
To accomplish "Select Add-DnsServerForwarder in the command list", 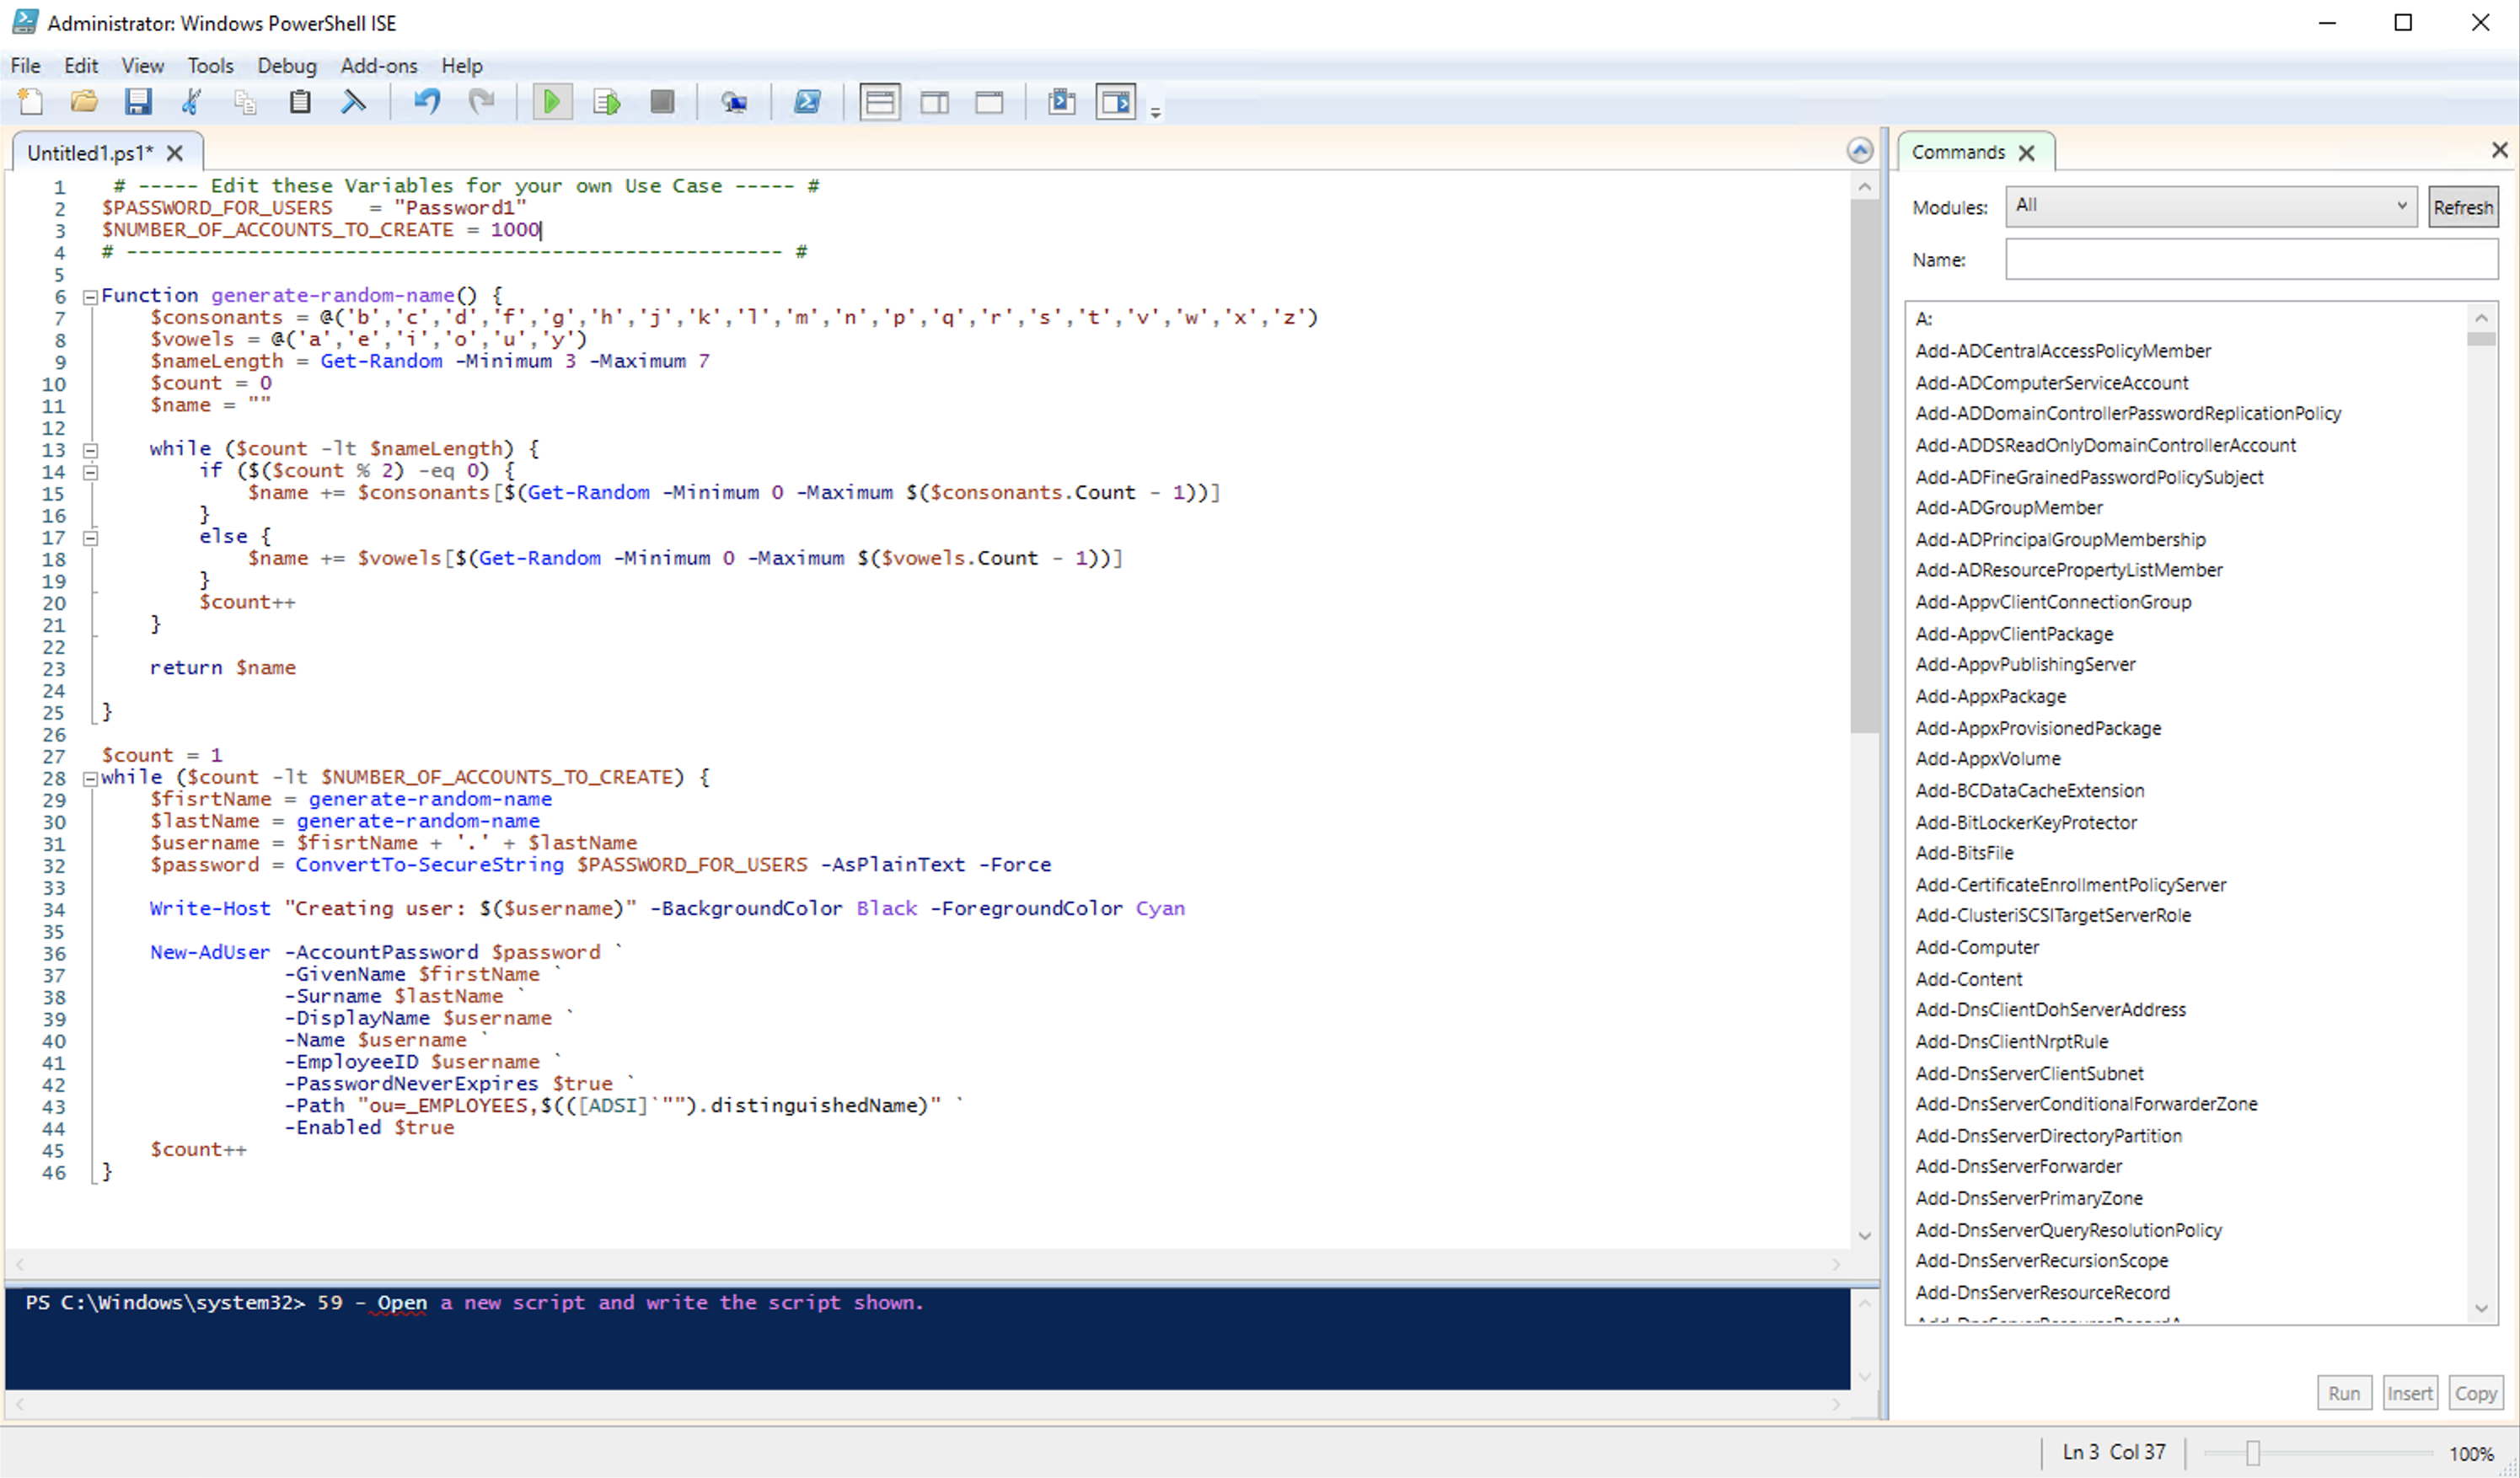I will coord(2018,1166).
